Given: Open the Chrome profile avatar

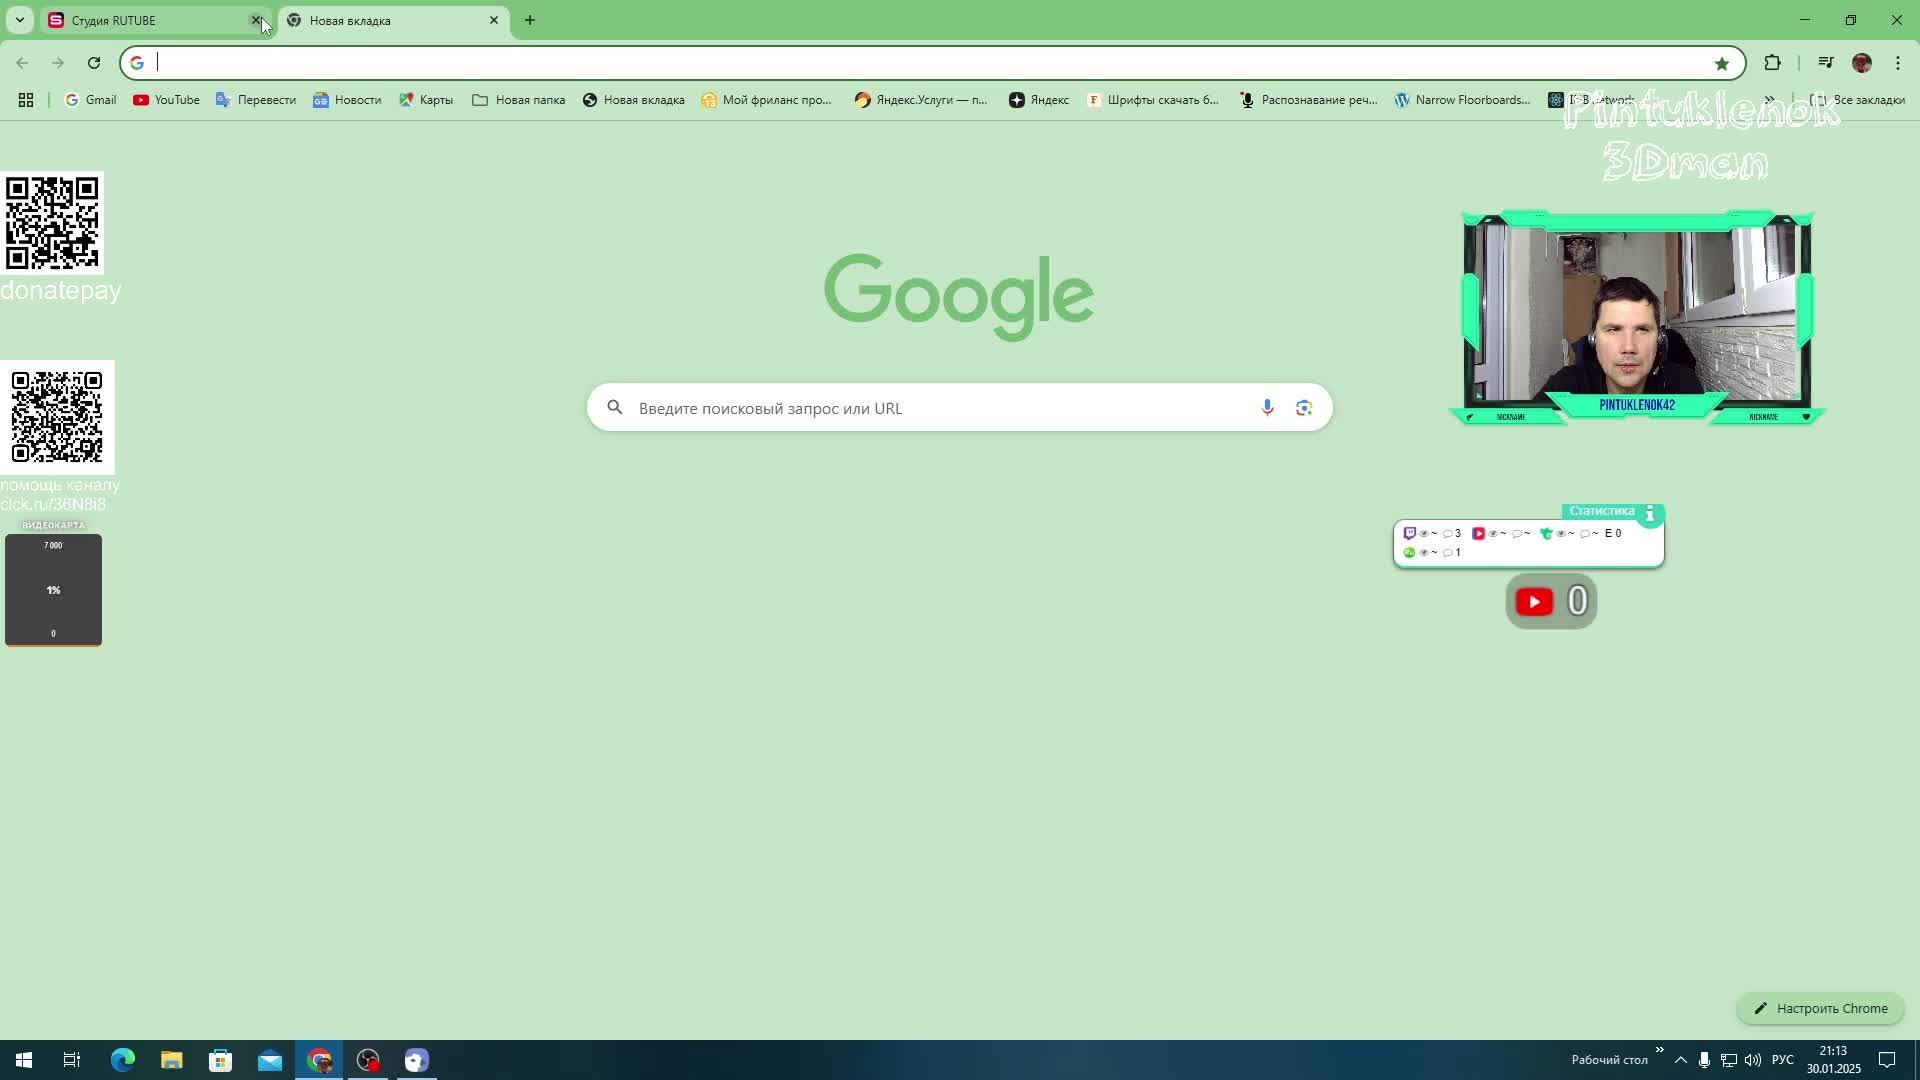Looking at the screenshot, I should [x=1861, y=63].
